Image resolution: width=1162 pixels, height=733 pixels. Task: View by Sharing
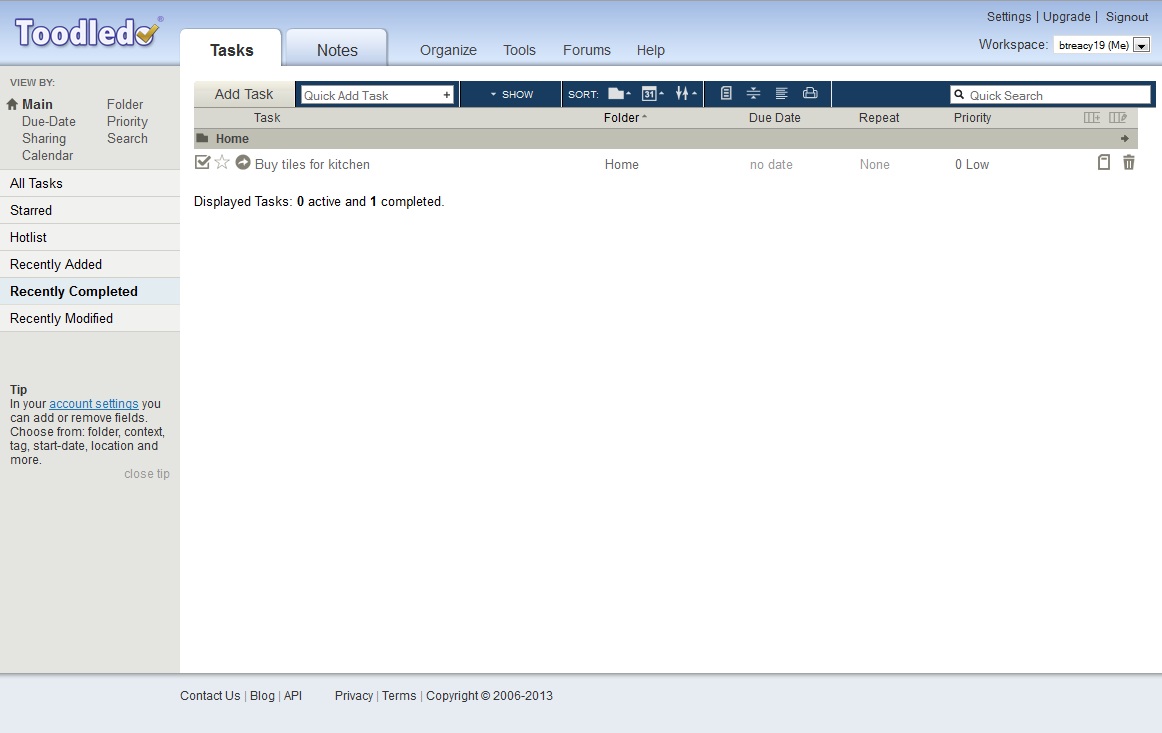[x=44, y=139]
